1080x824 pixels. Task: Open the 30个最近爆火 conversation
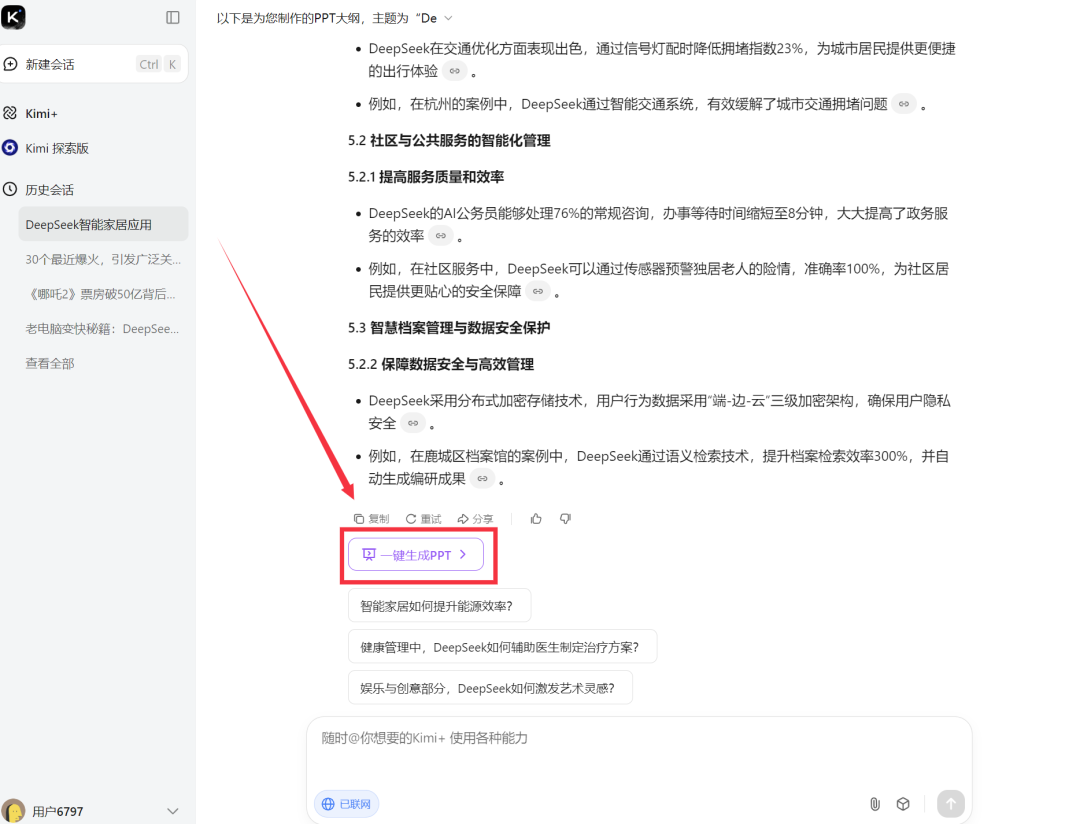[x=103, y=260]
